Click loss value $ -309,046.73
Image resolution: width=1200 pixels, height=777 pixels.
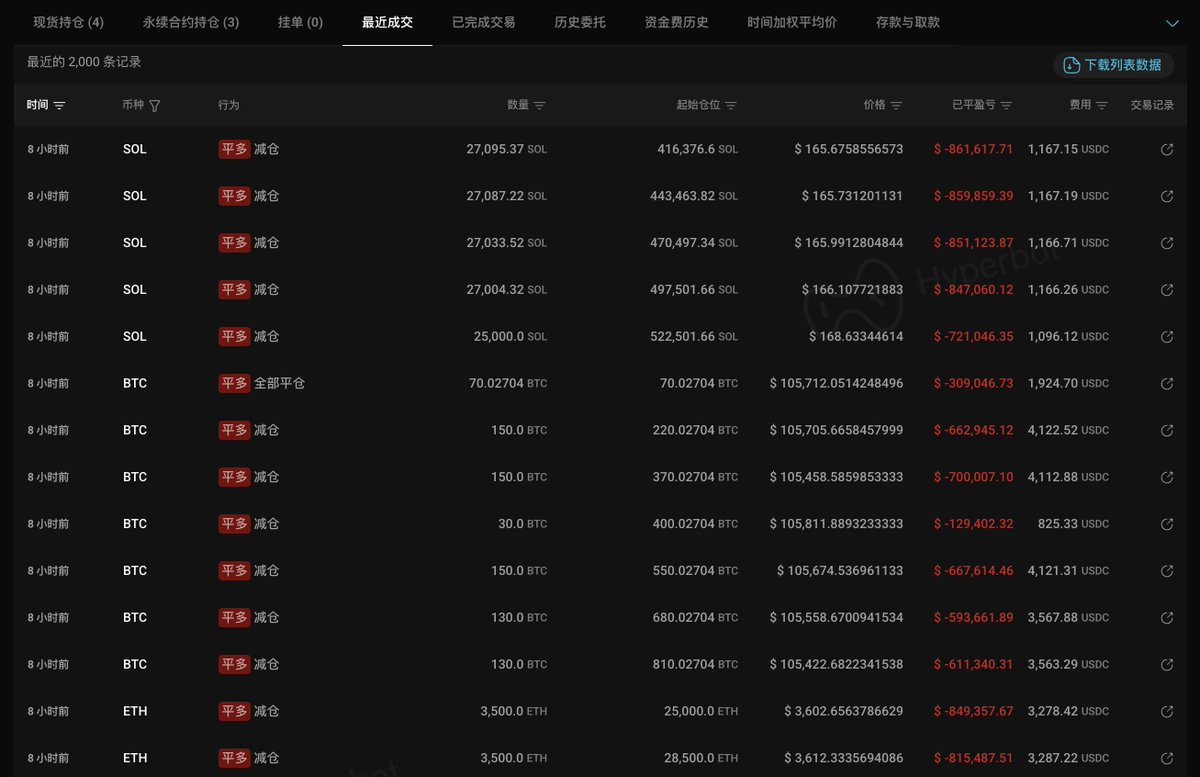click(x=973, y=383)
